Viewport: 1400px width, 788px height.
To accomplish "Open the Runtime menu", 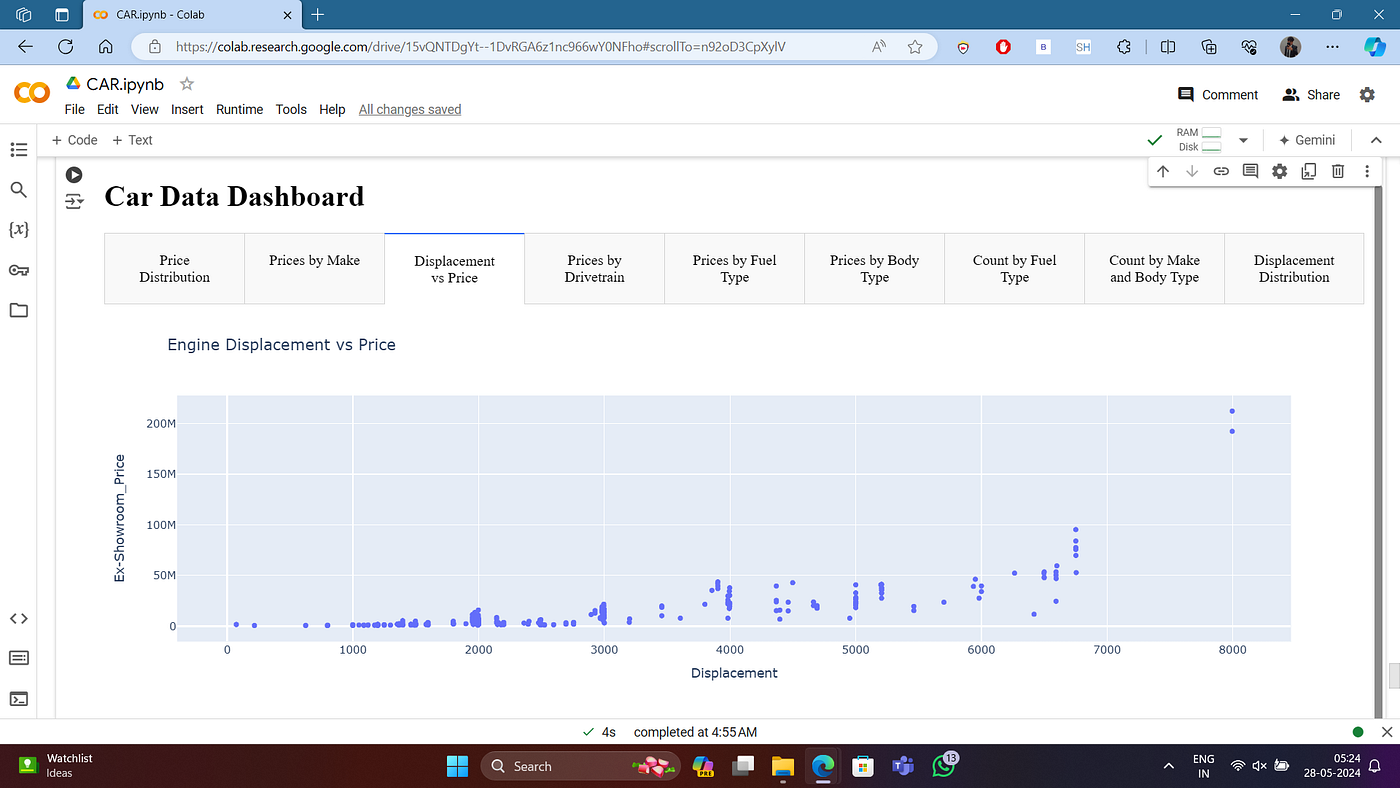I will [x=239, y=109].
